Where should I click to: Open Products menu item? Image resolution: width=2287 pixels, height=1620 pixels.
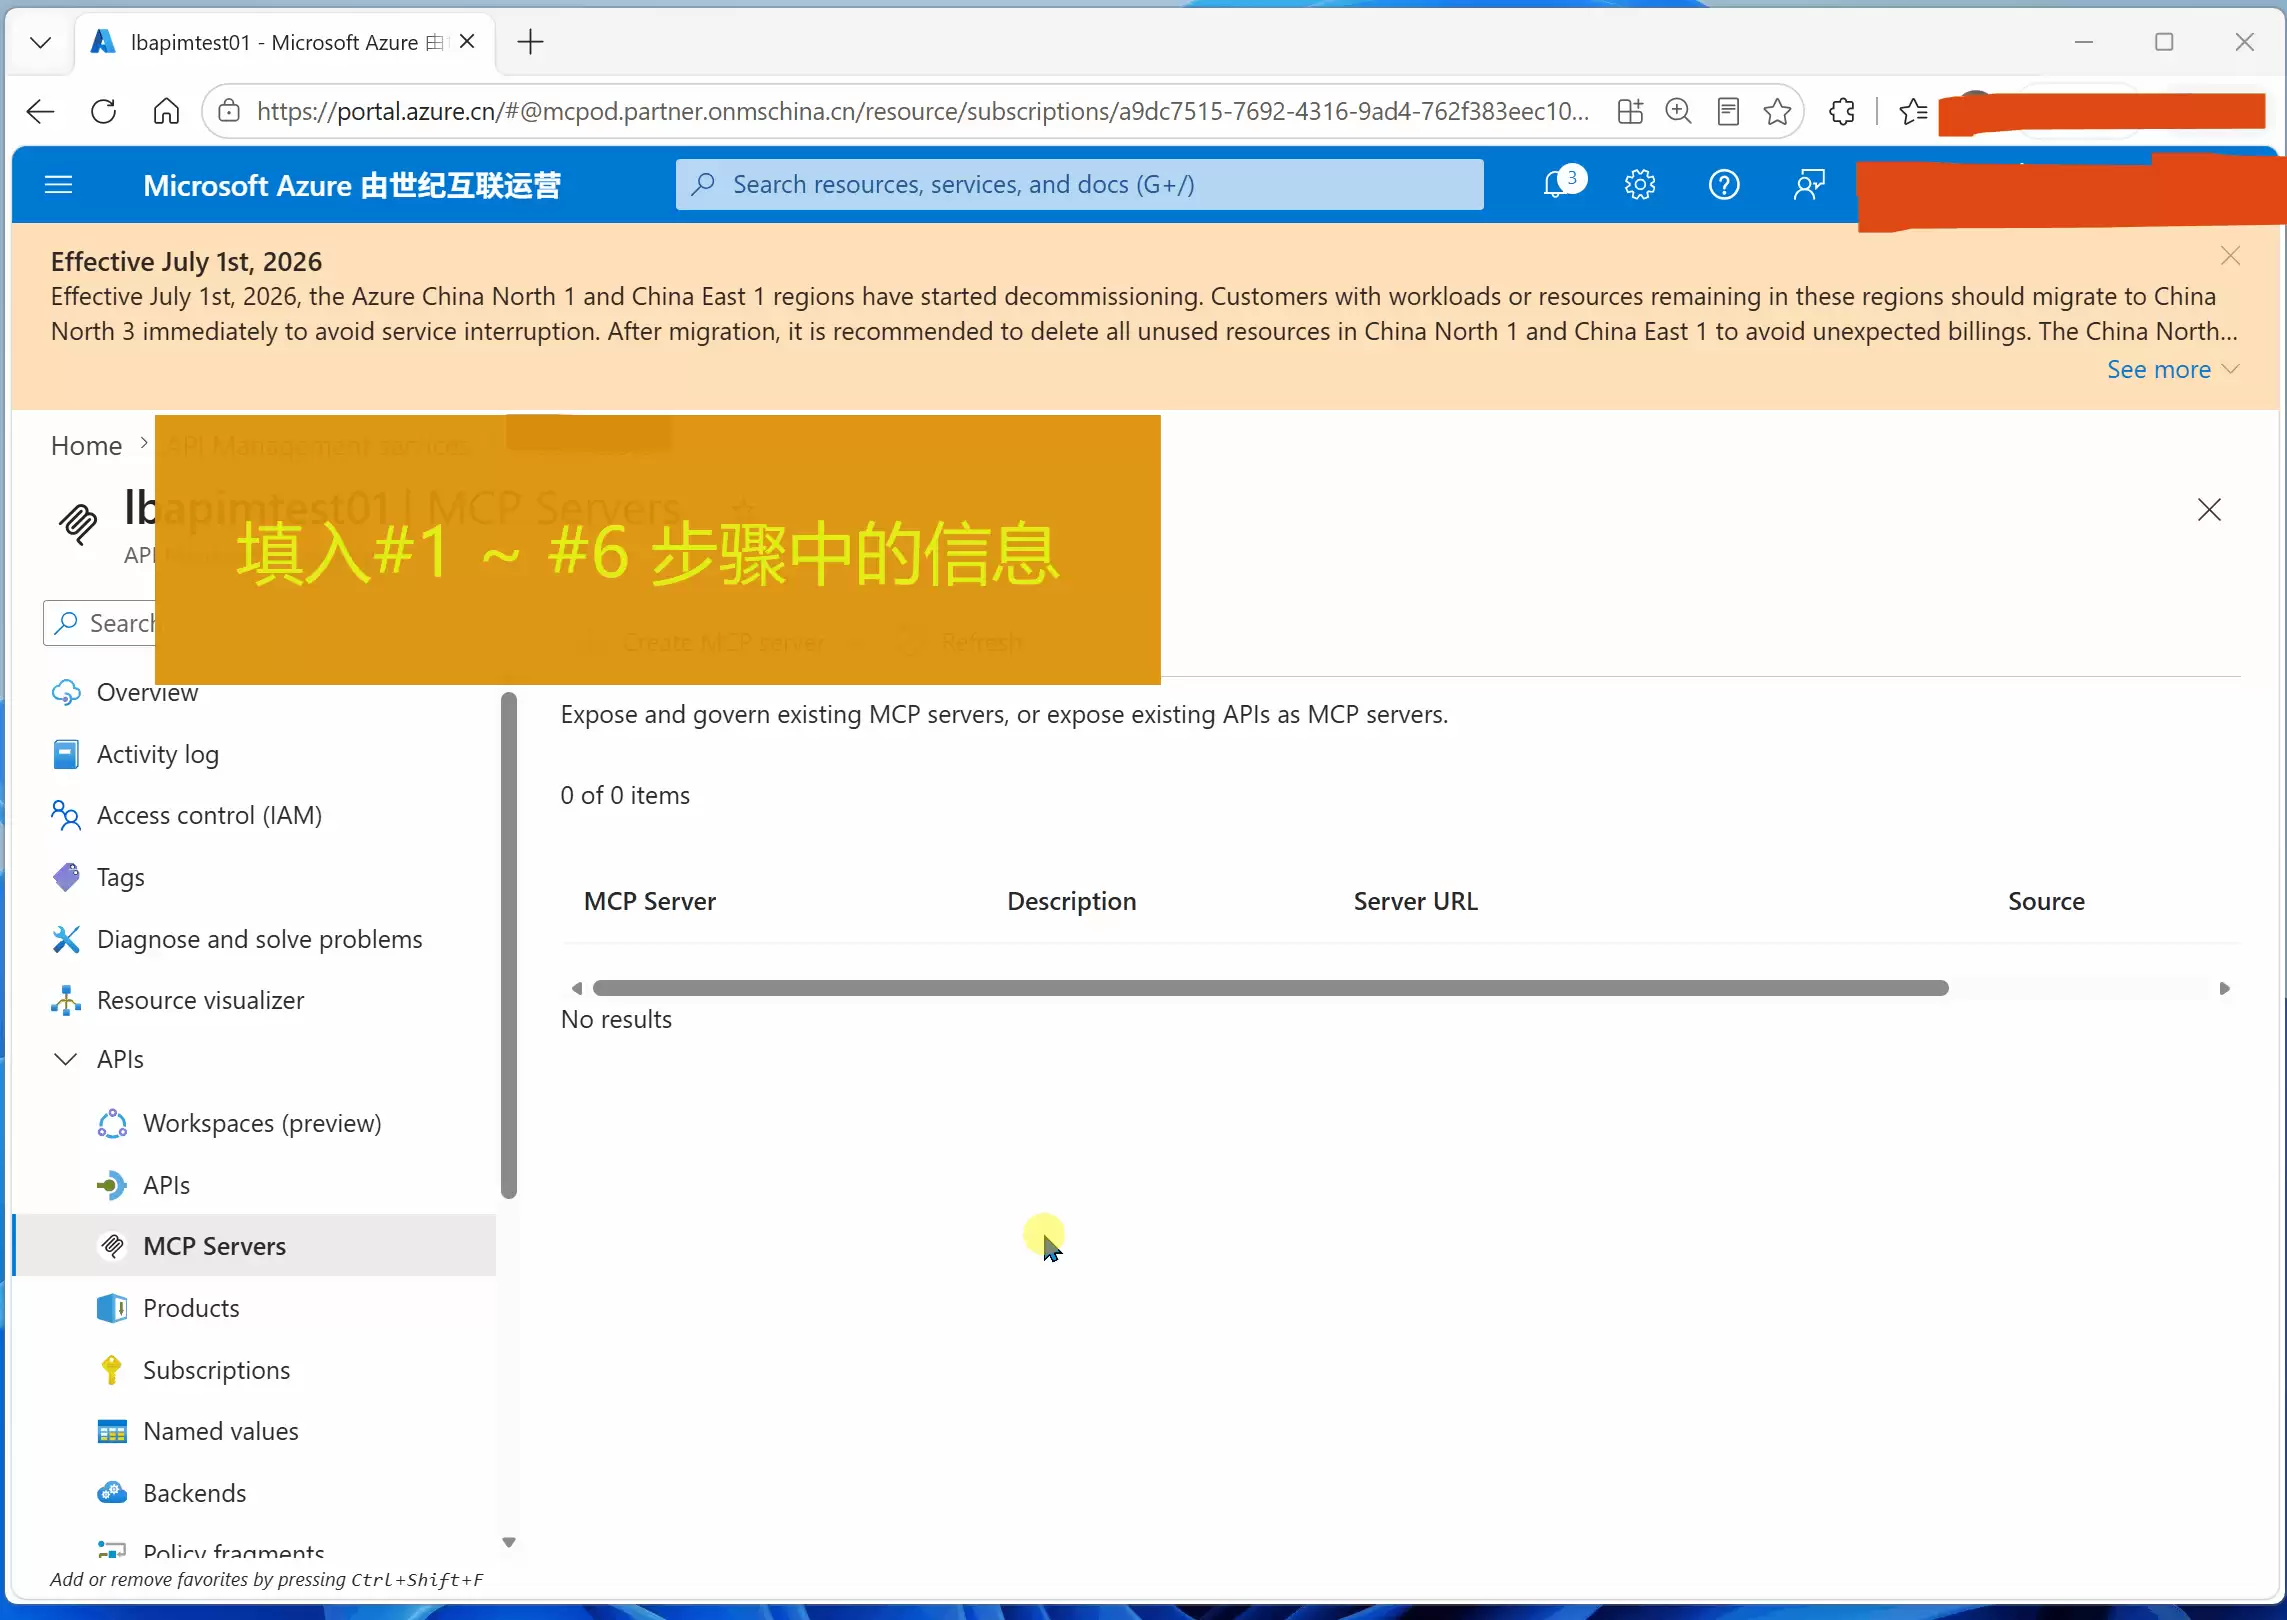191,1308
